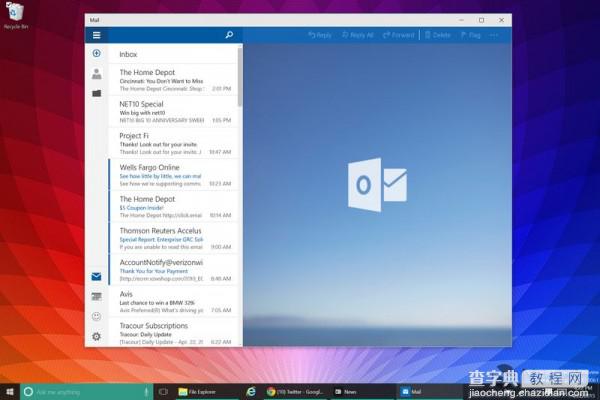This screenshot has height=400, width=600.
Task: Open The Home Depot $5 Coupon email
Action: [x=173, y=206]
